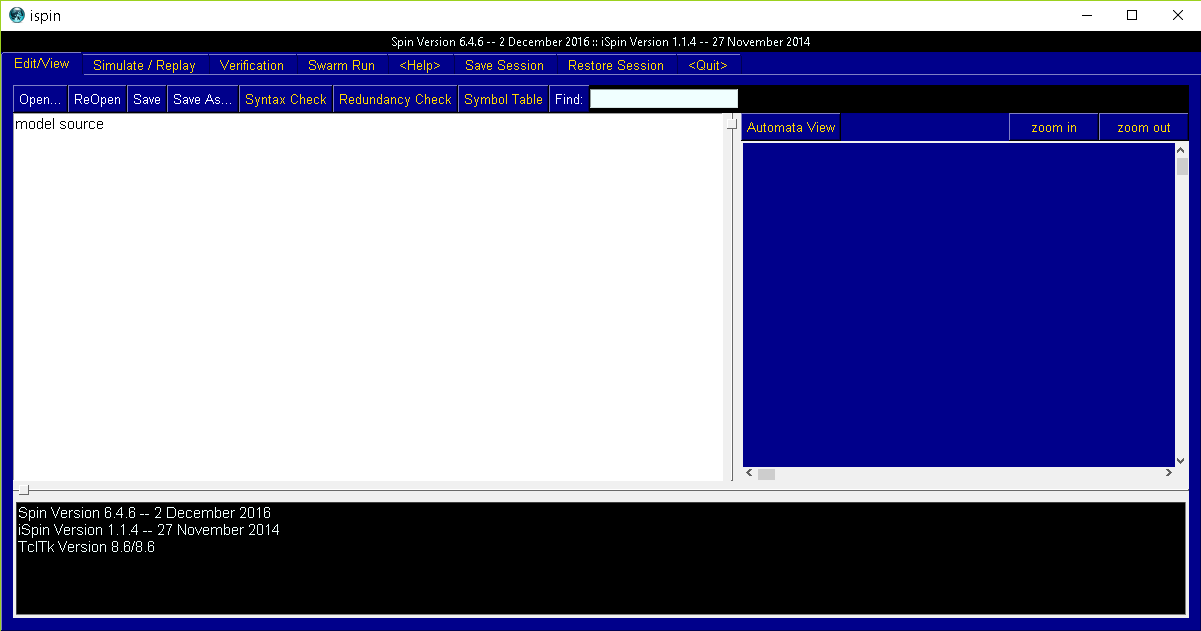
Task: Click the zoom in button
Action: click(1054, 127)
